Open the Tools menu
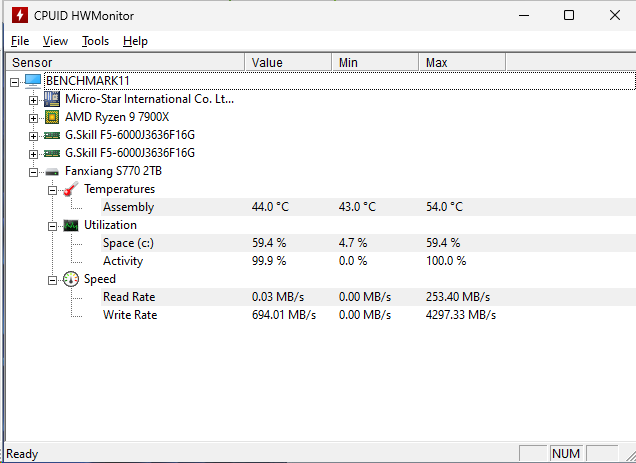Screen dimensions: 636x463 pos(95,41)
